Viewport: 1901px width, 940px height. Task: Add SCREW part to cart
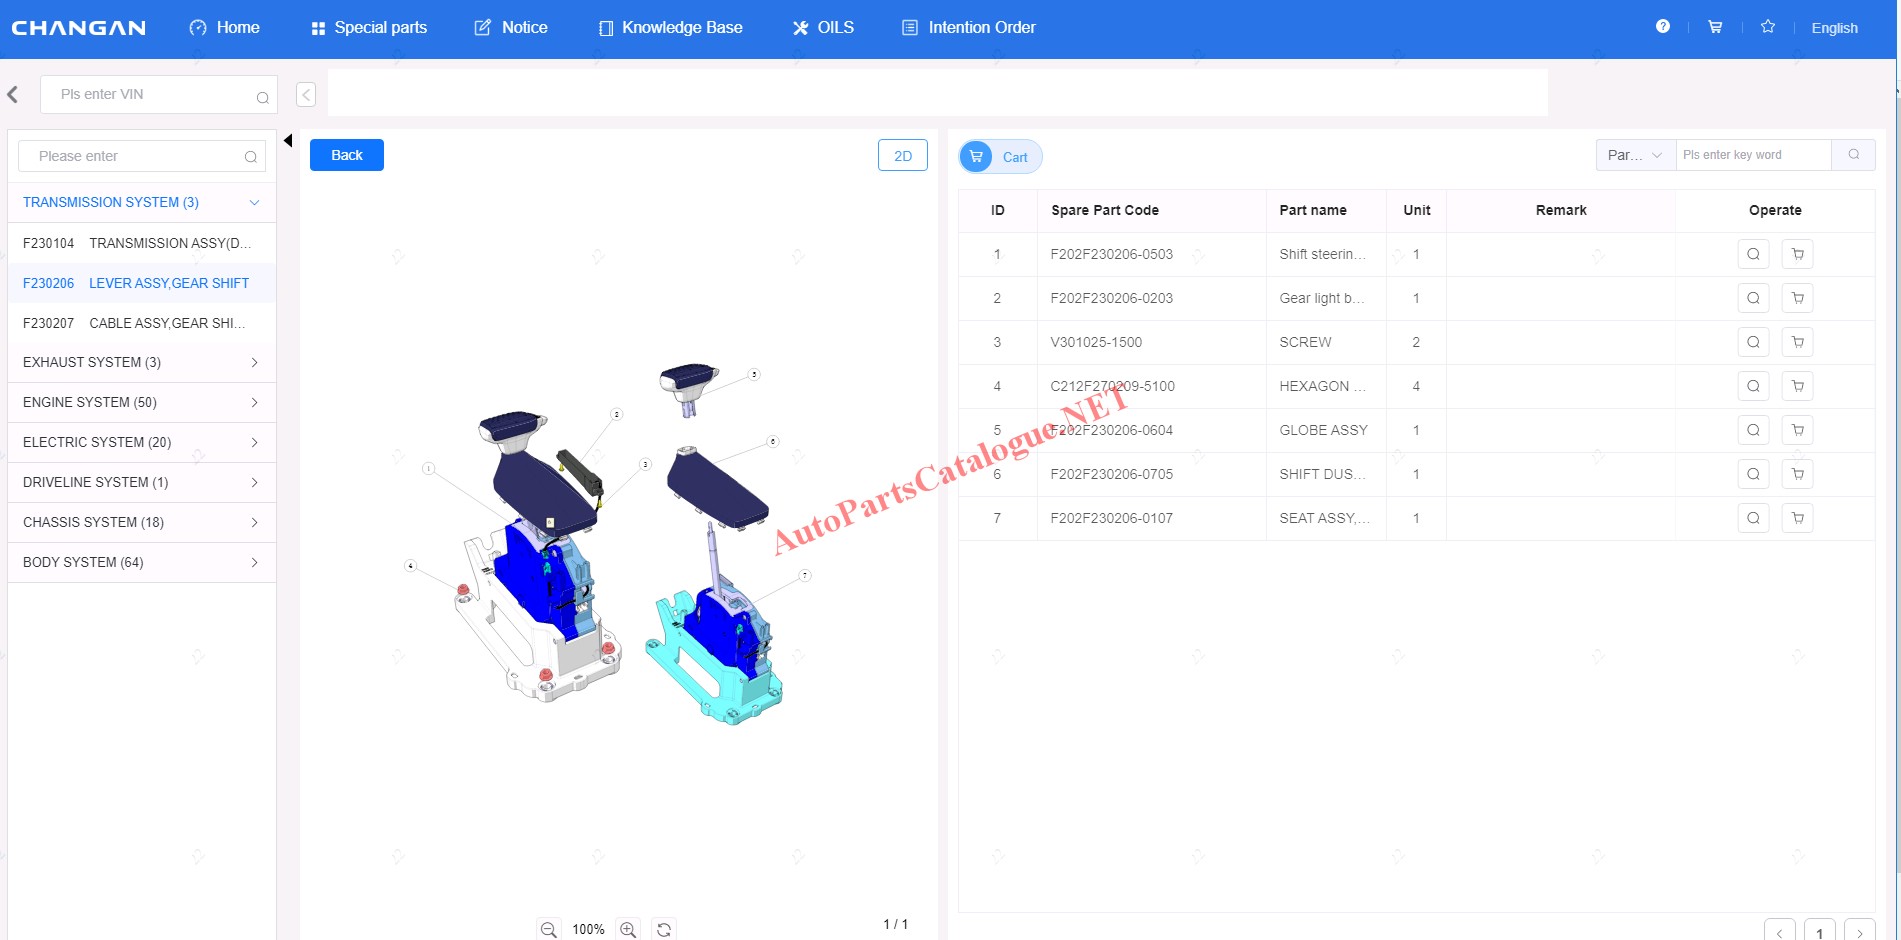1797,342
